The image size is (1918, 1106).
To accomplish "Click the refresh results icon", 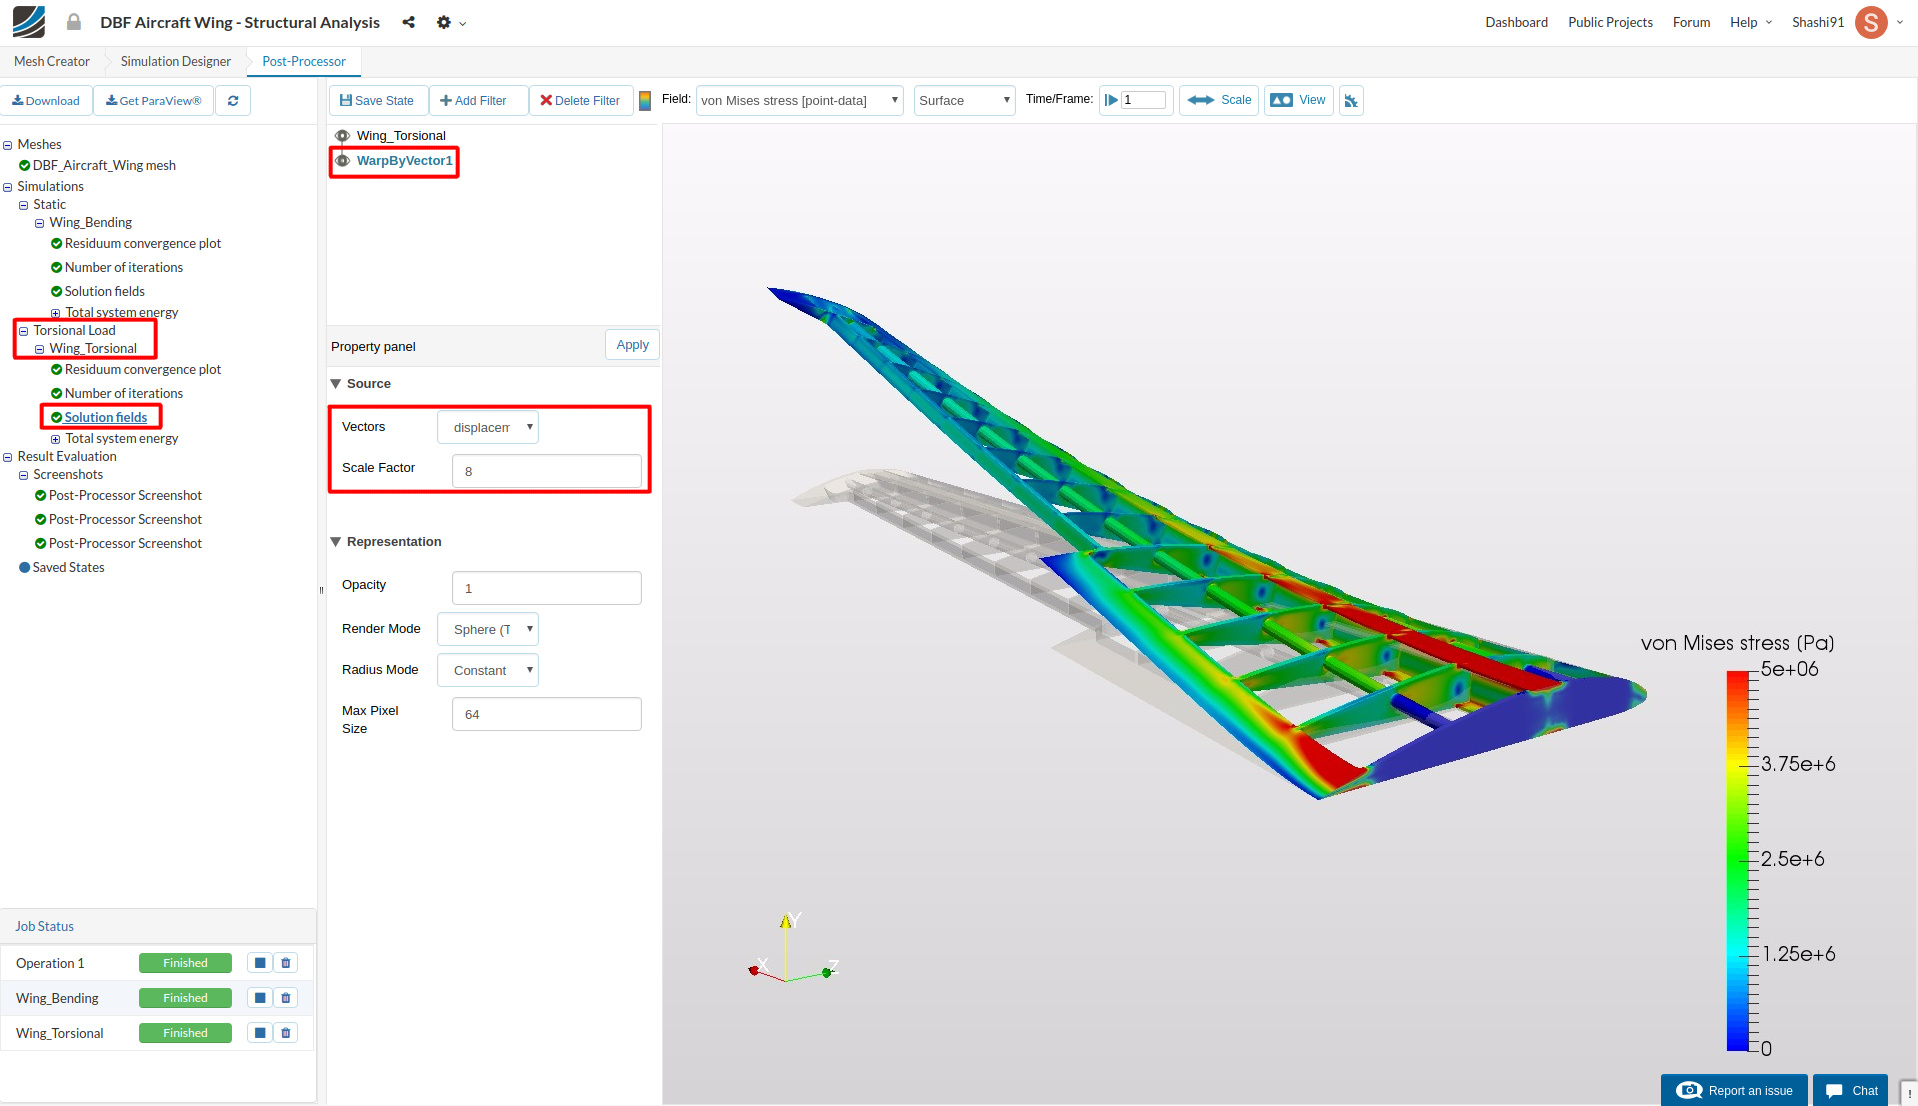I will (x=233, y=101).
